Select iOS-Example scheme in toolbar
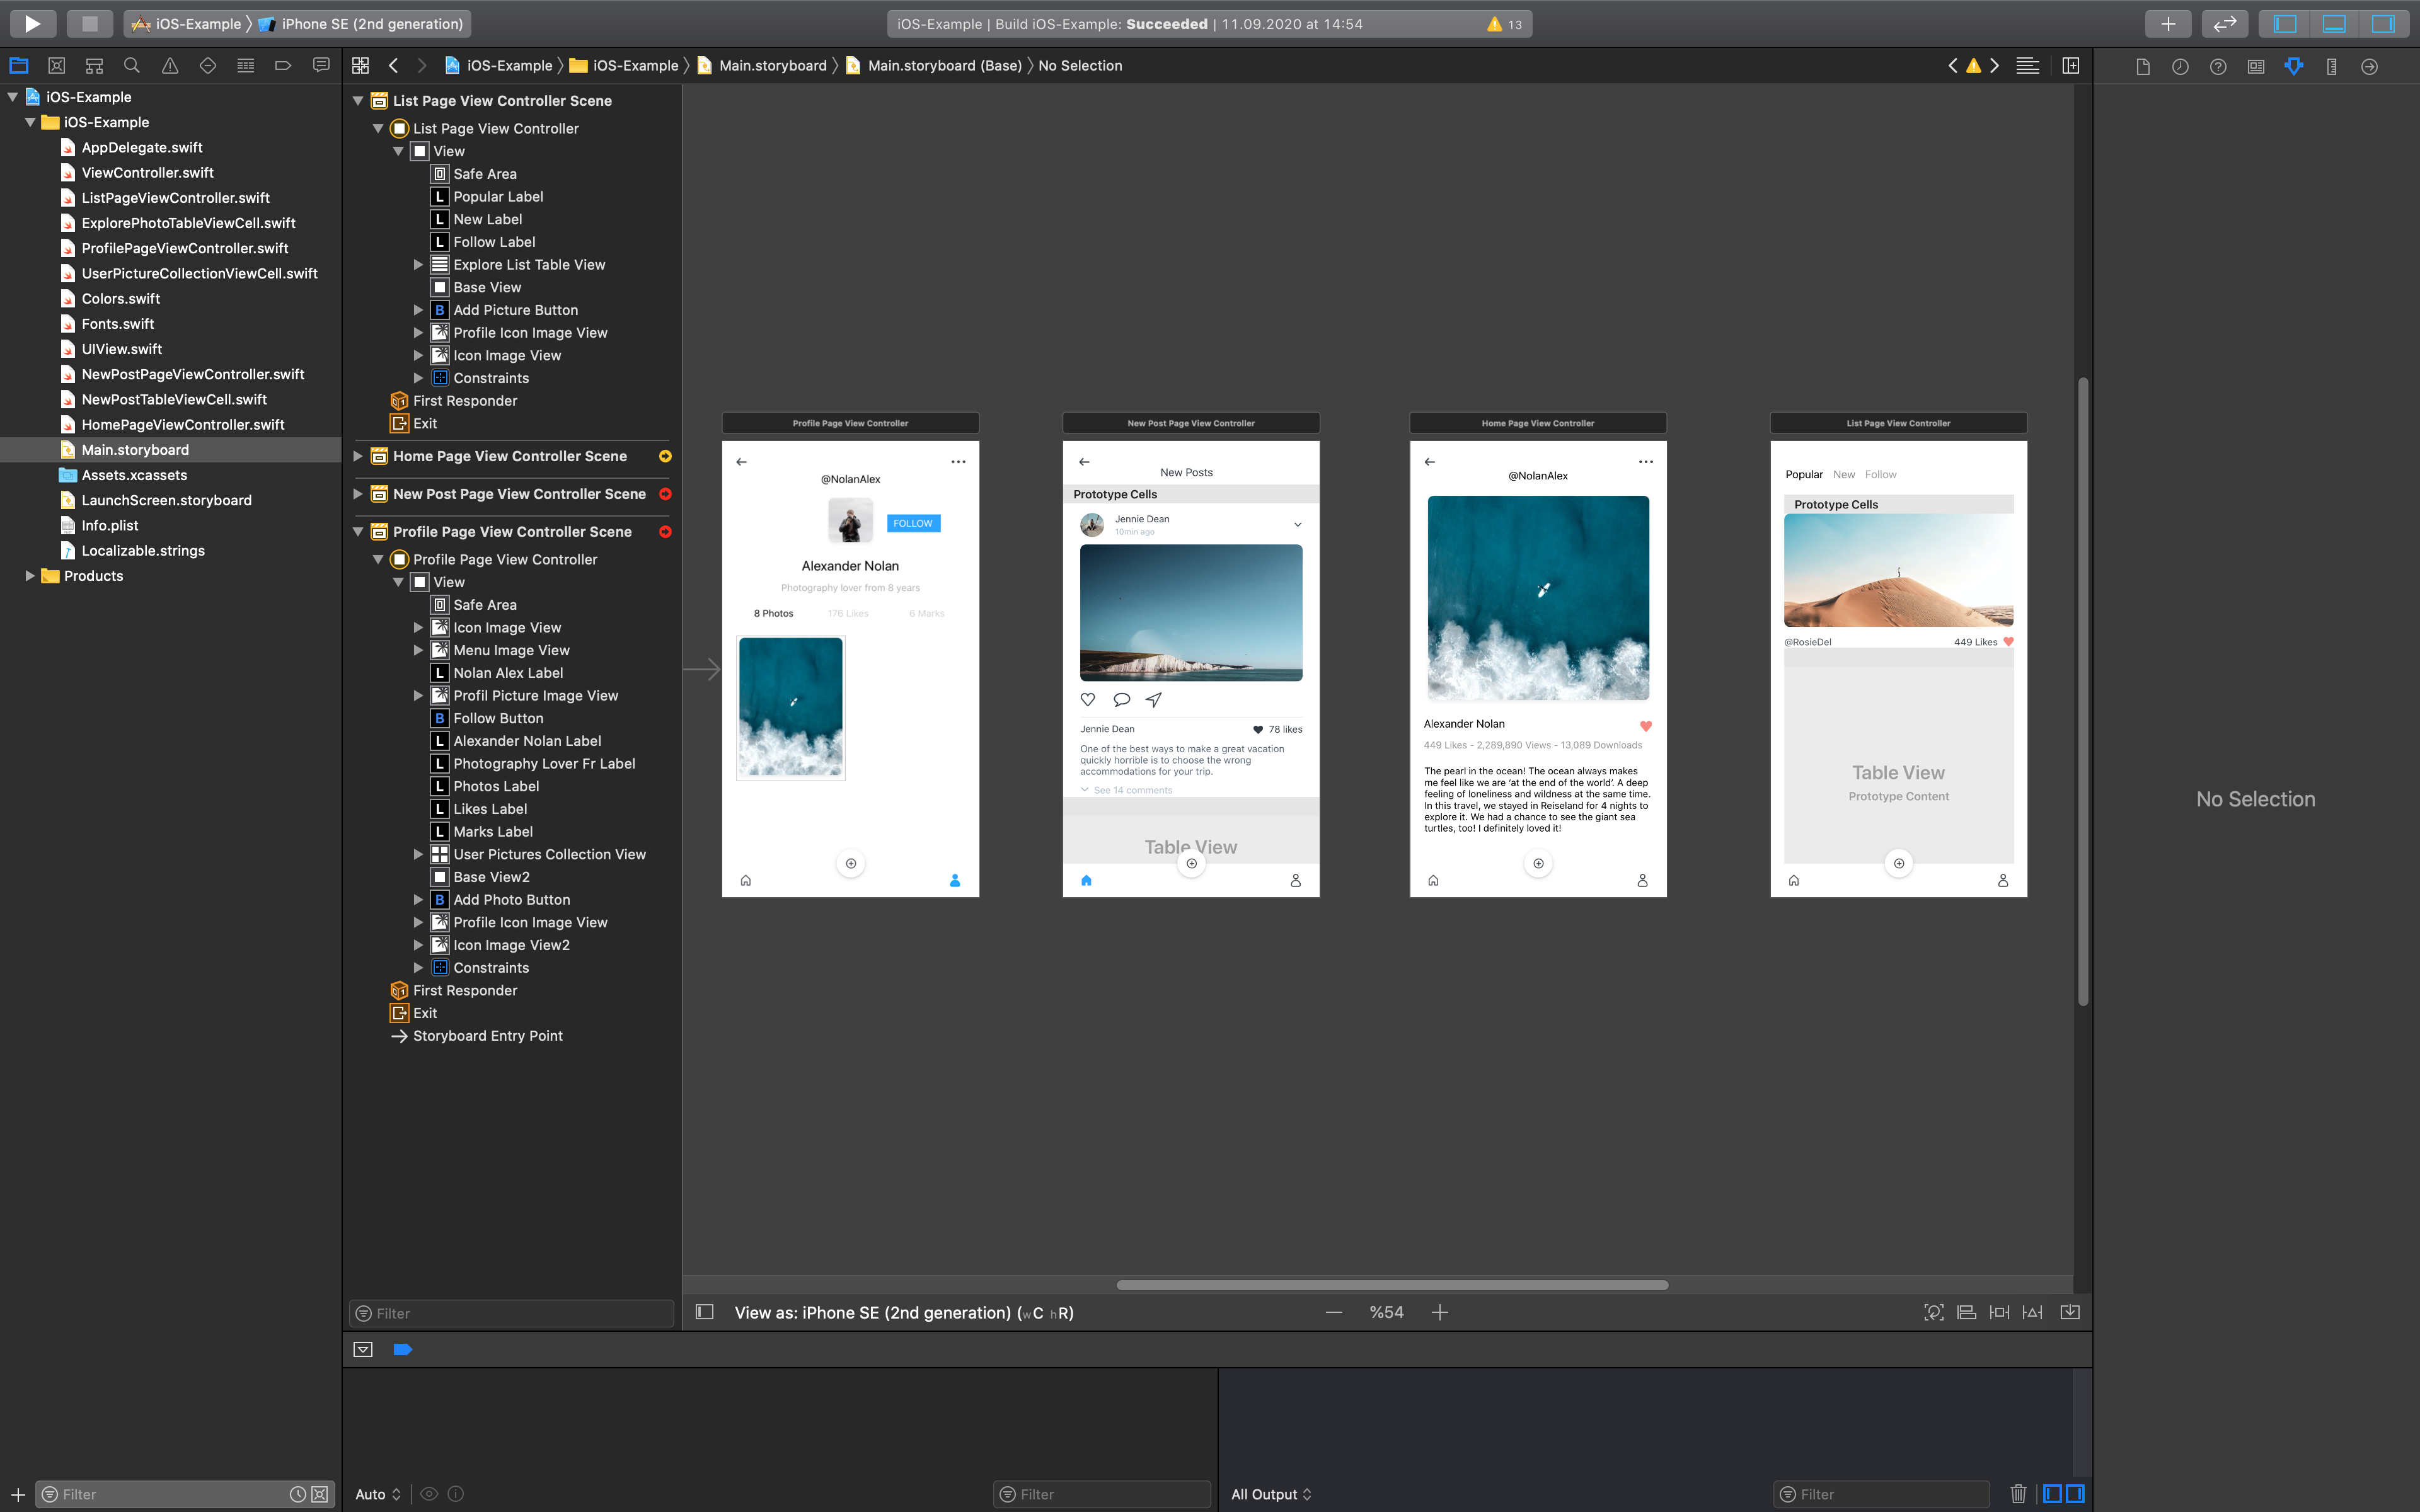 (x=187, y=24)
